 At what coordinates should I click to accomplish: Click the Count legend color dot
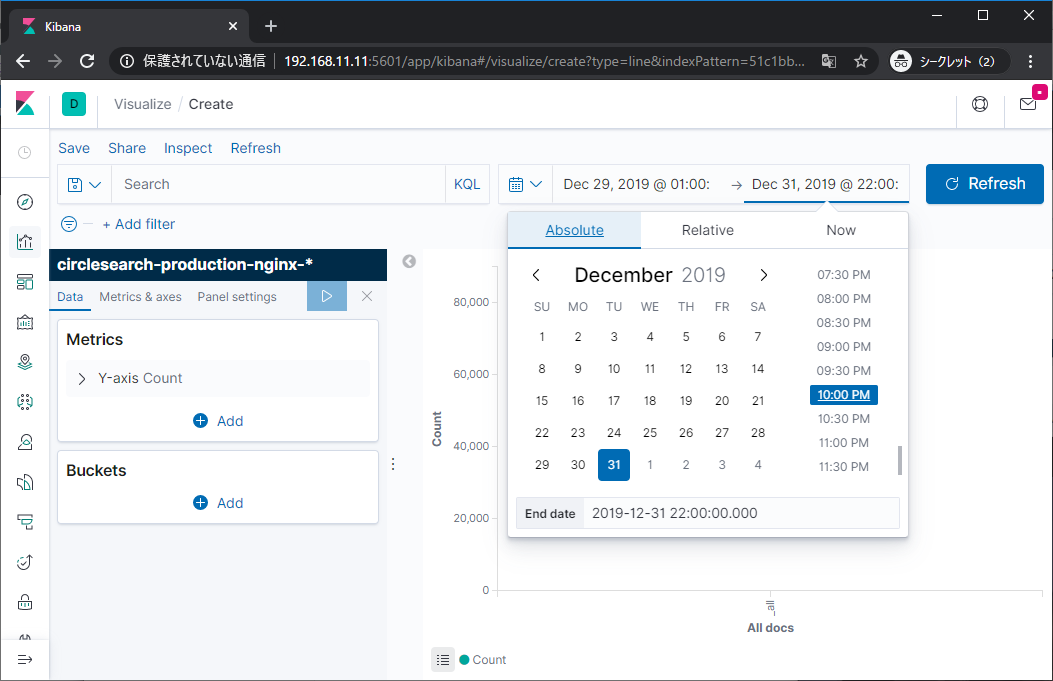(464, 660)
